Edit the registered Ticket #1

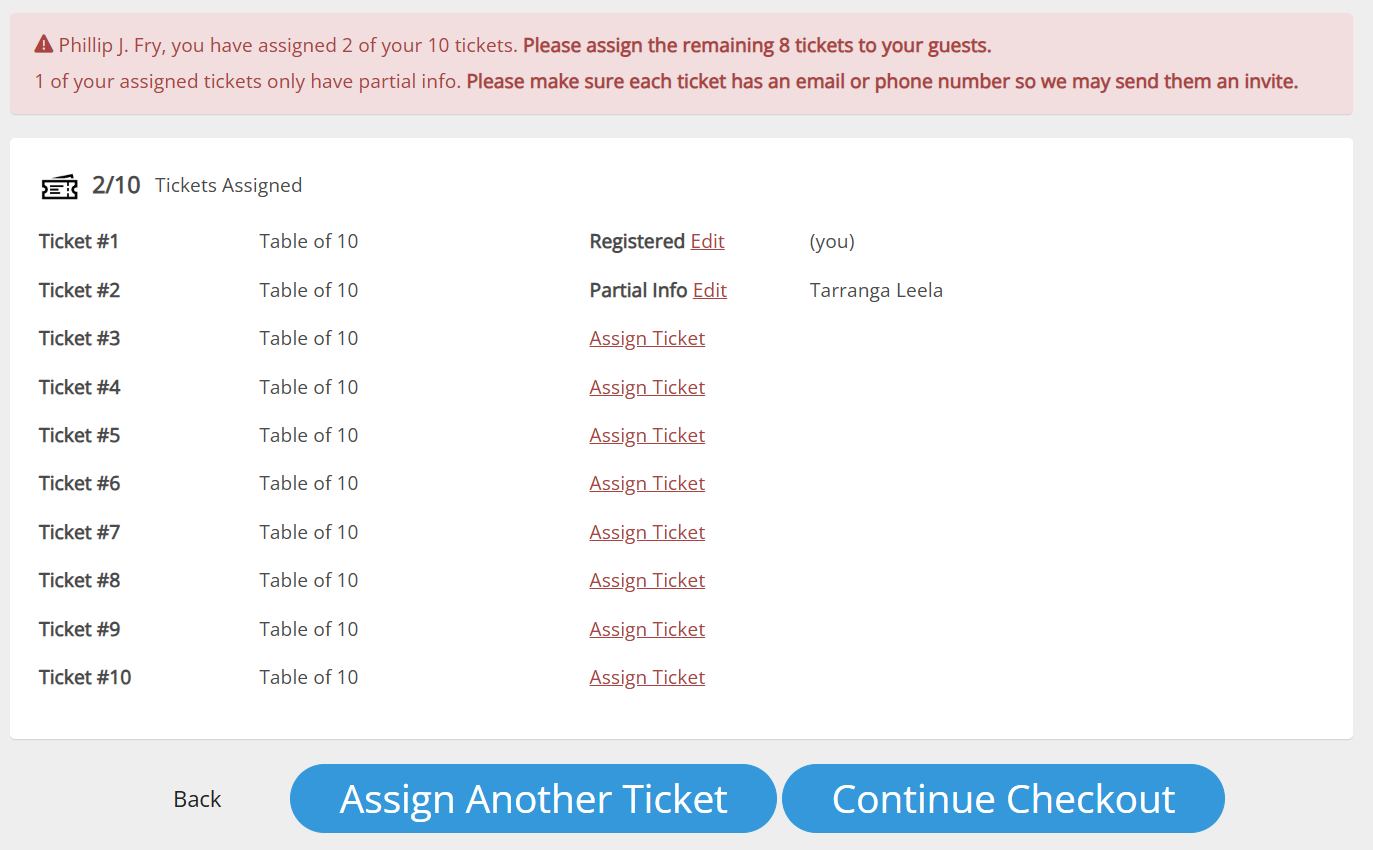(707, 242)
